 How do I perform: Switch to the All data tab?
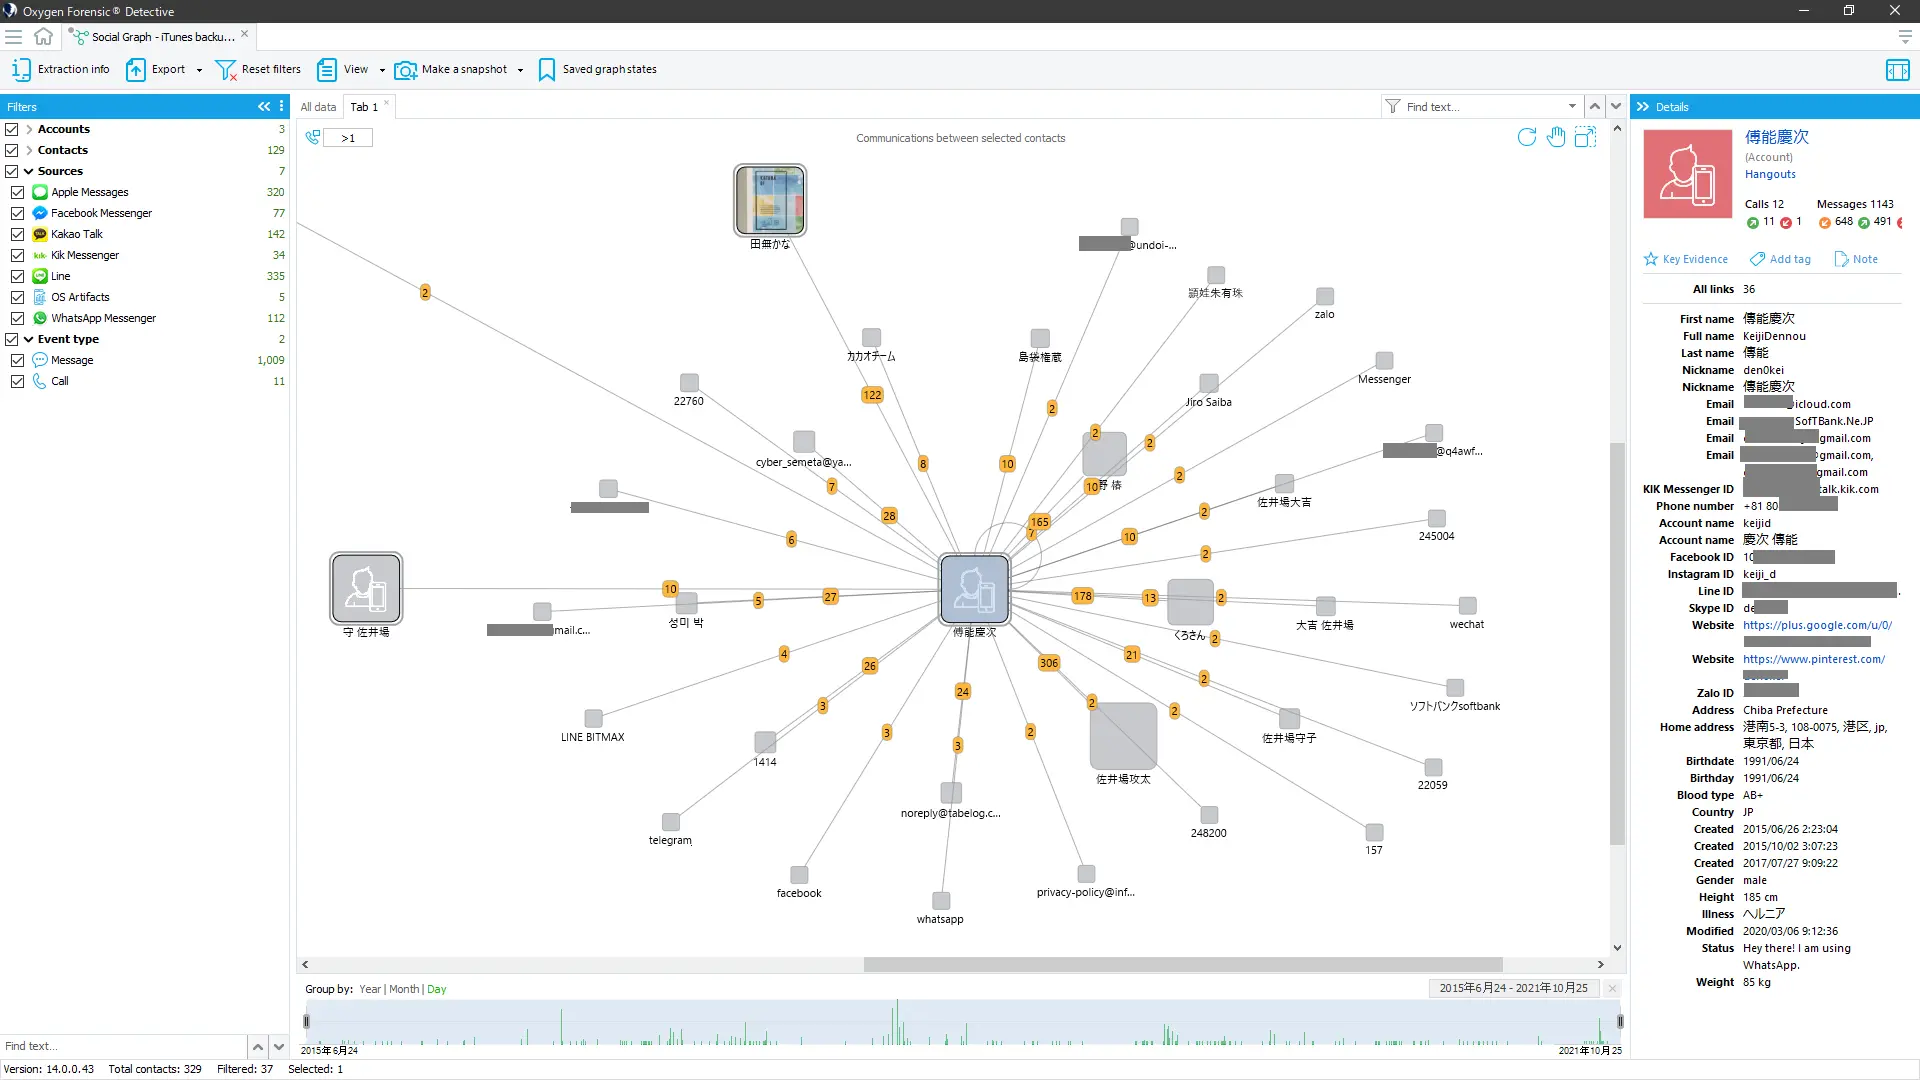point(318,107)
